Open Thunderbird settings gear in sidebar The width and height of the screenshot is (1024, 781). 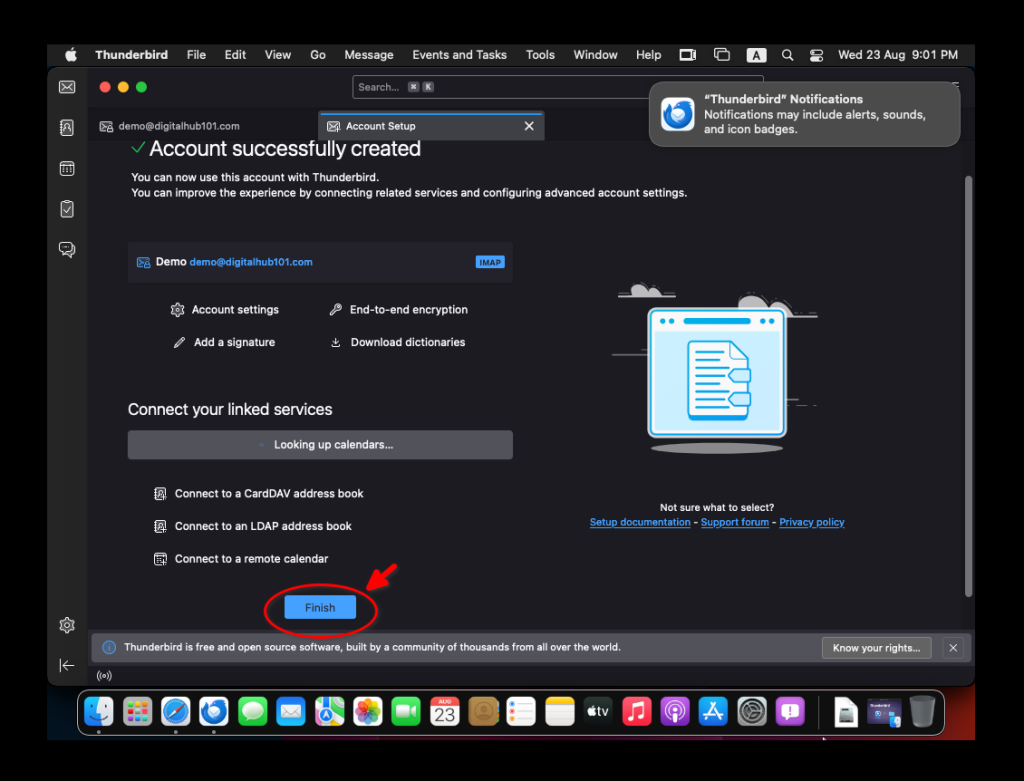click(x=67, y=625)
